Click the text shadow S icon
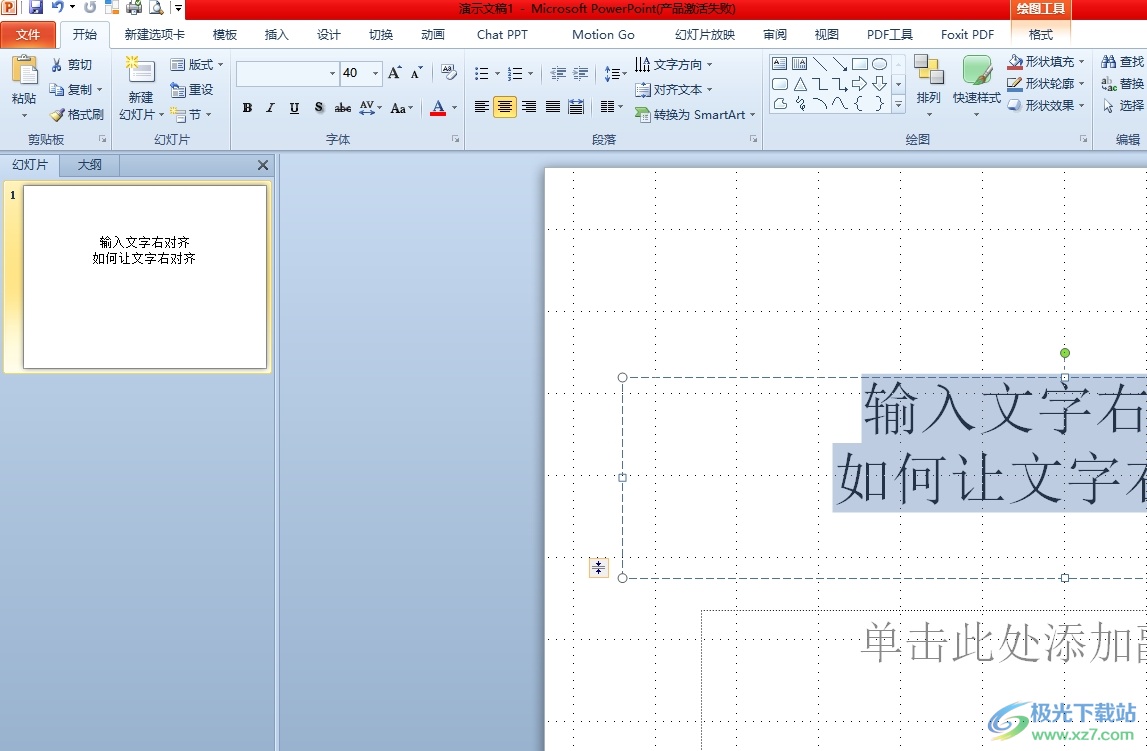Screen dimensions: 1147x751 318,108
